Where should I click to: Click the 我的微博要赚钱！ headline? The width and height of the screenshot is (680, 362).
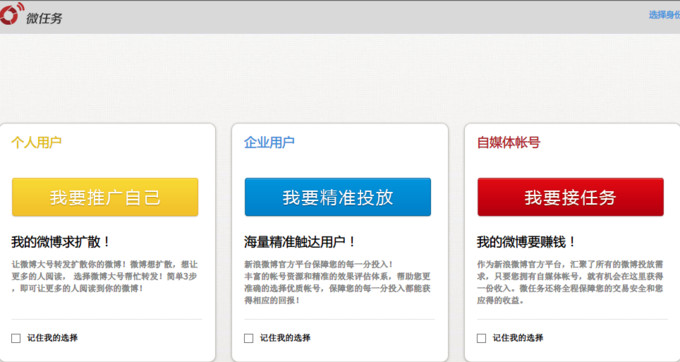point(526,242)
